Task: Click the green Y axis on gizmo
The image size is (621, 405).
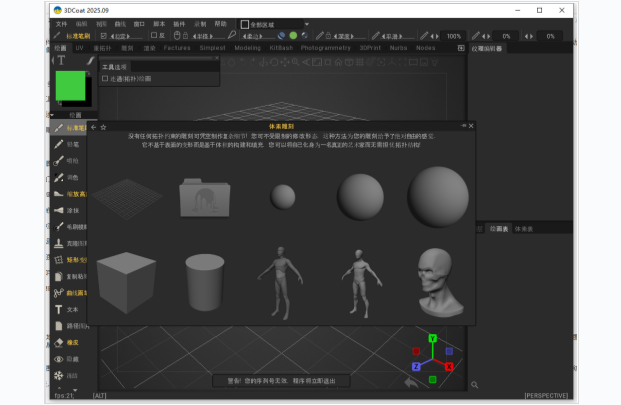Action: click(x=432, y=339)
